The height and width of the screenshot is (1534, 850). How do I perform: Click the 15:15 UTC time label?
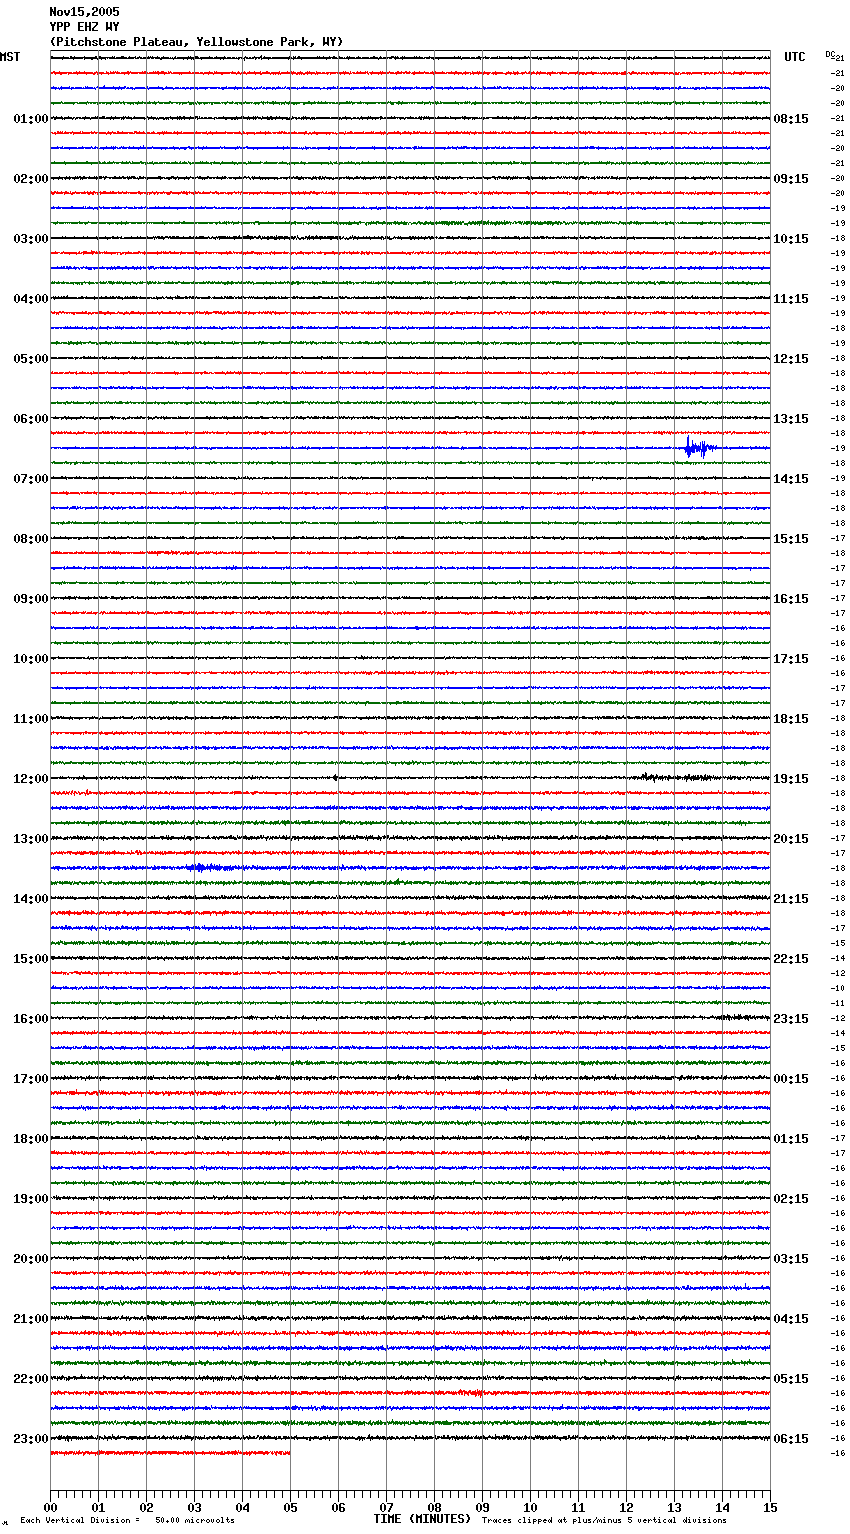(x=791, y=539)
